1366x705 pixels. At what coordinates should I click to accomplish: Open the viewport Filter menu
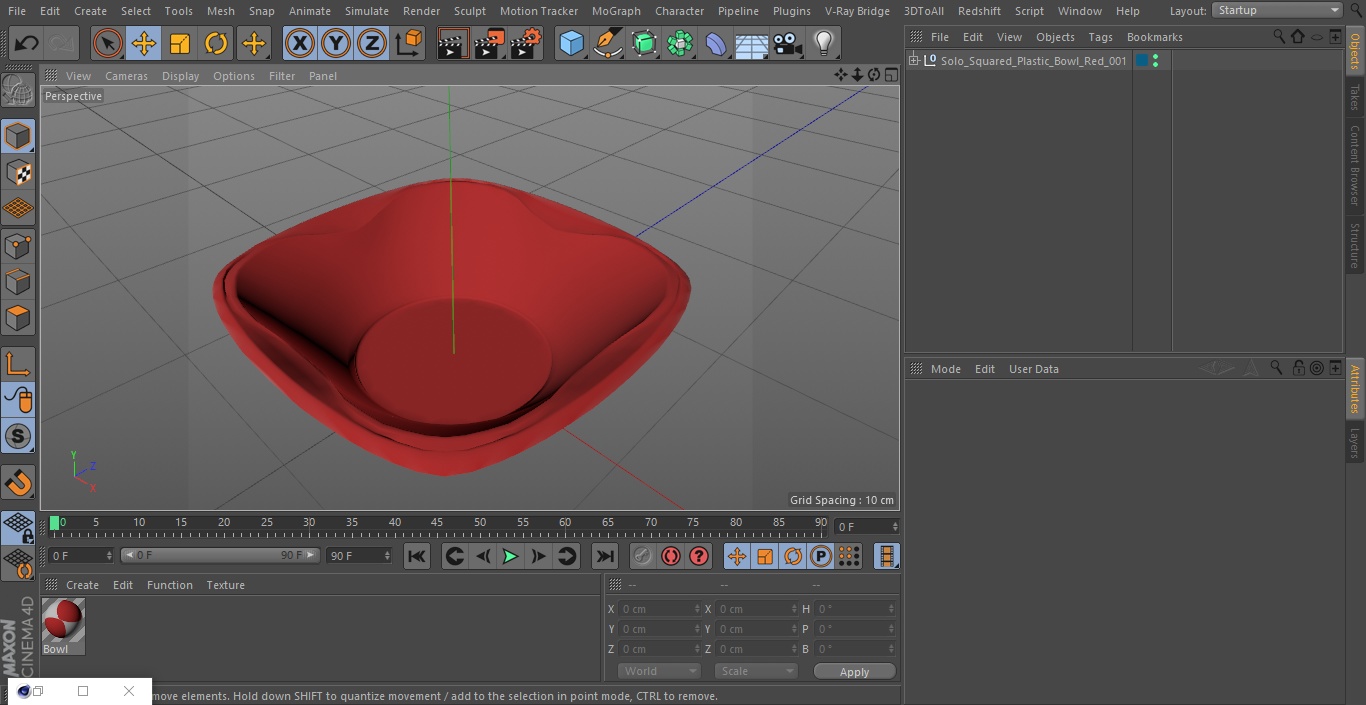282,76
